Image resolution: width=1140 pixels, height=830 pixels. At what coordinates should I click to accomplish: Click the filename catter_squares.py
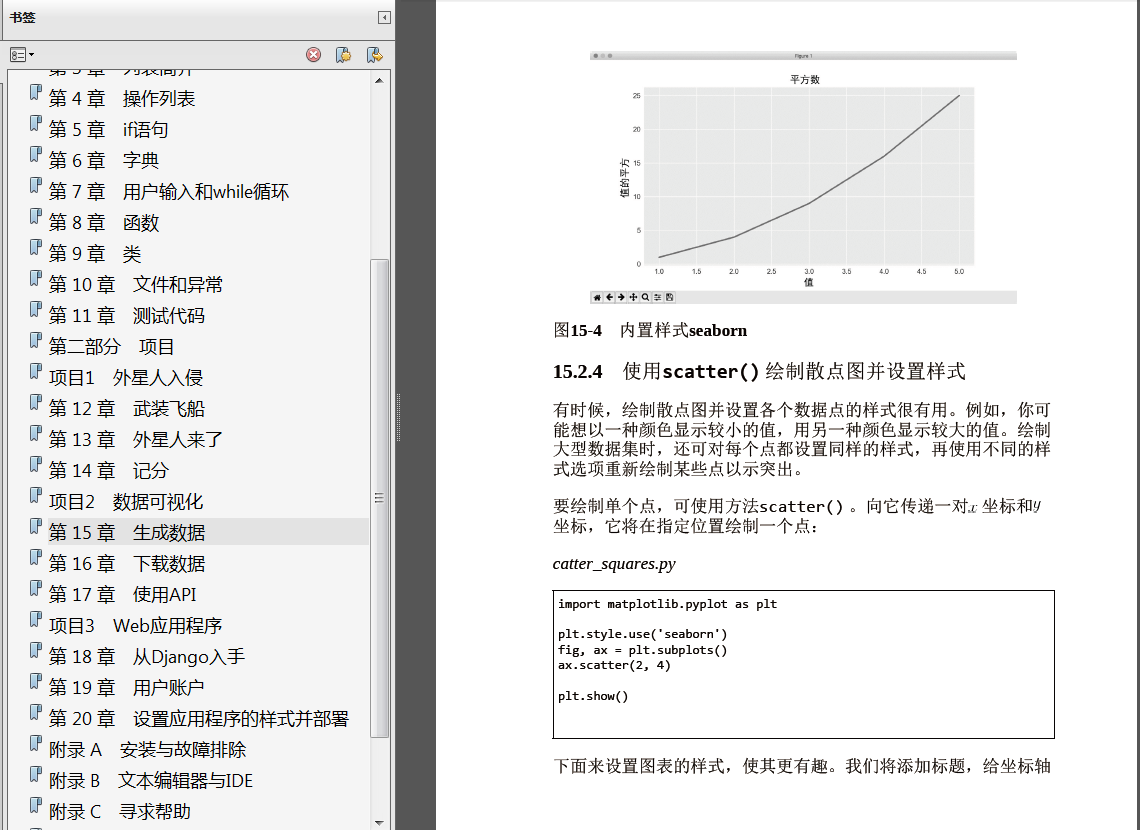[x=614, y=564]
